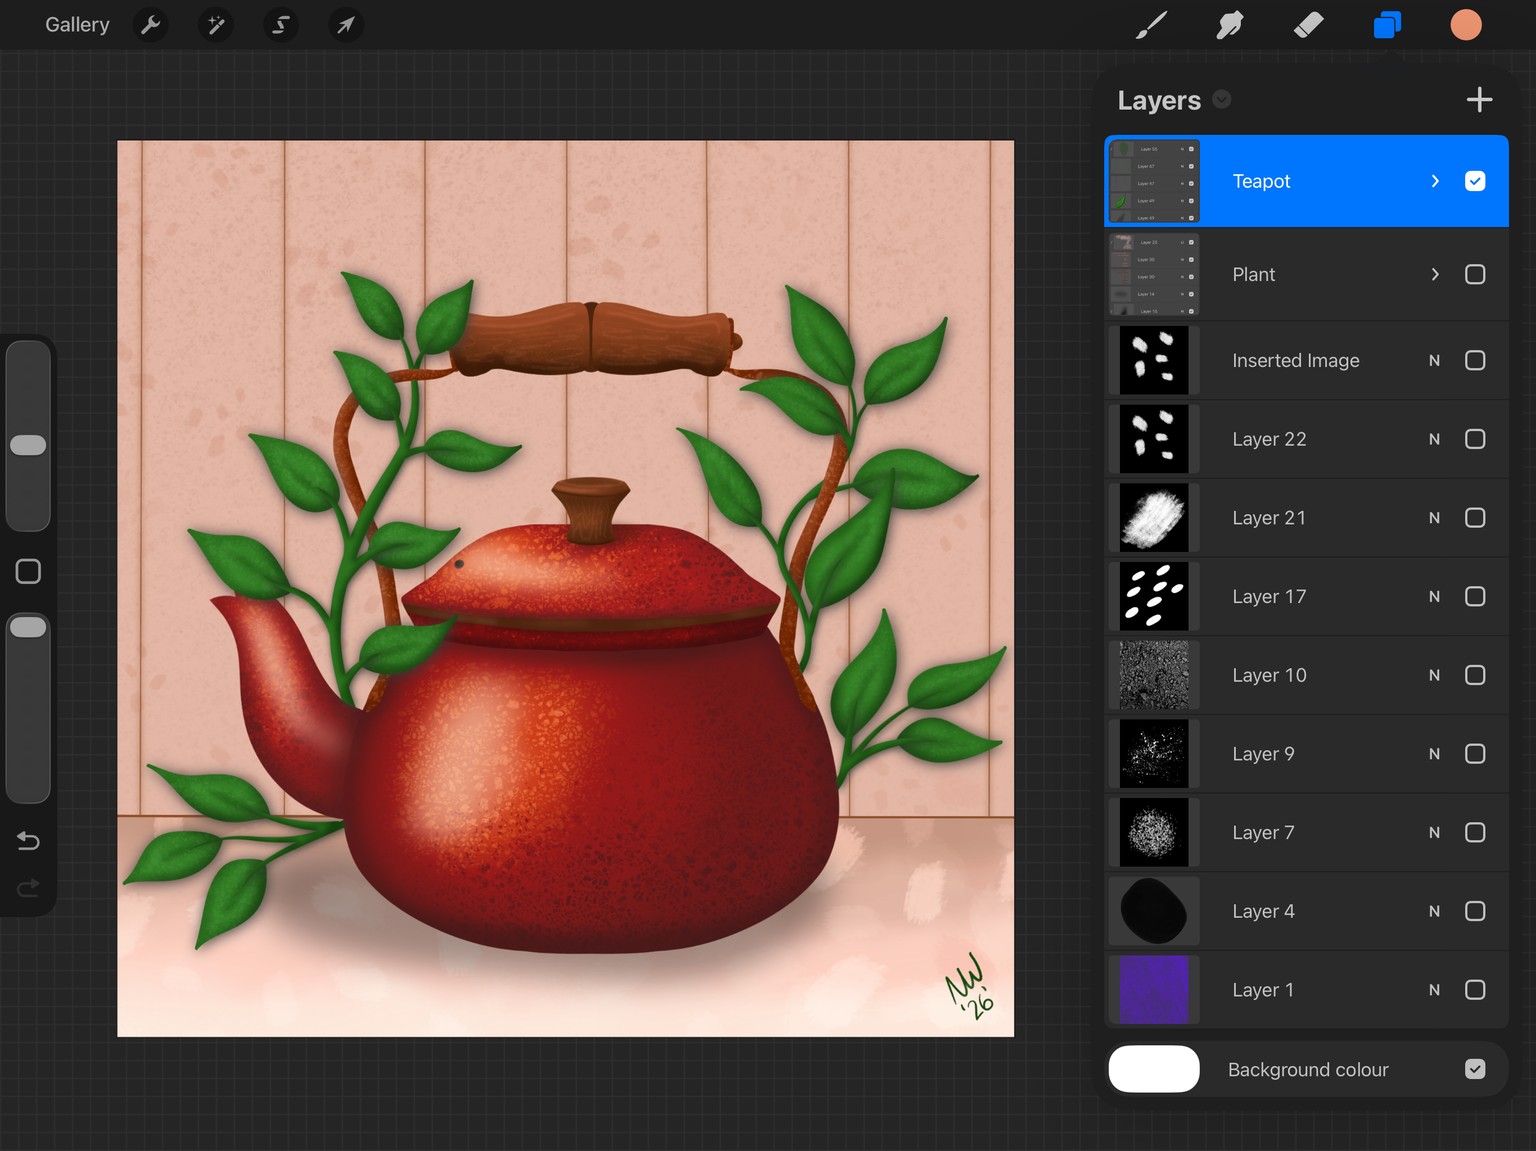Enable visibility of Layer 4
1536x1151 pixels.
(x=1475, y=911)
